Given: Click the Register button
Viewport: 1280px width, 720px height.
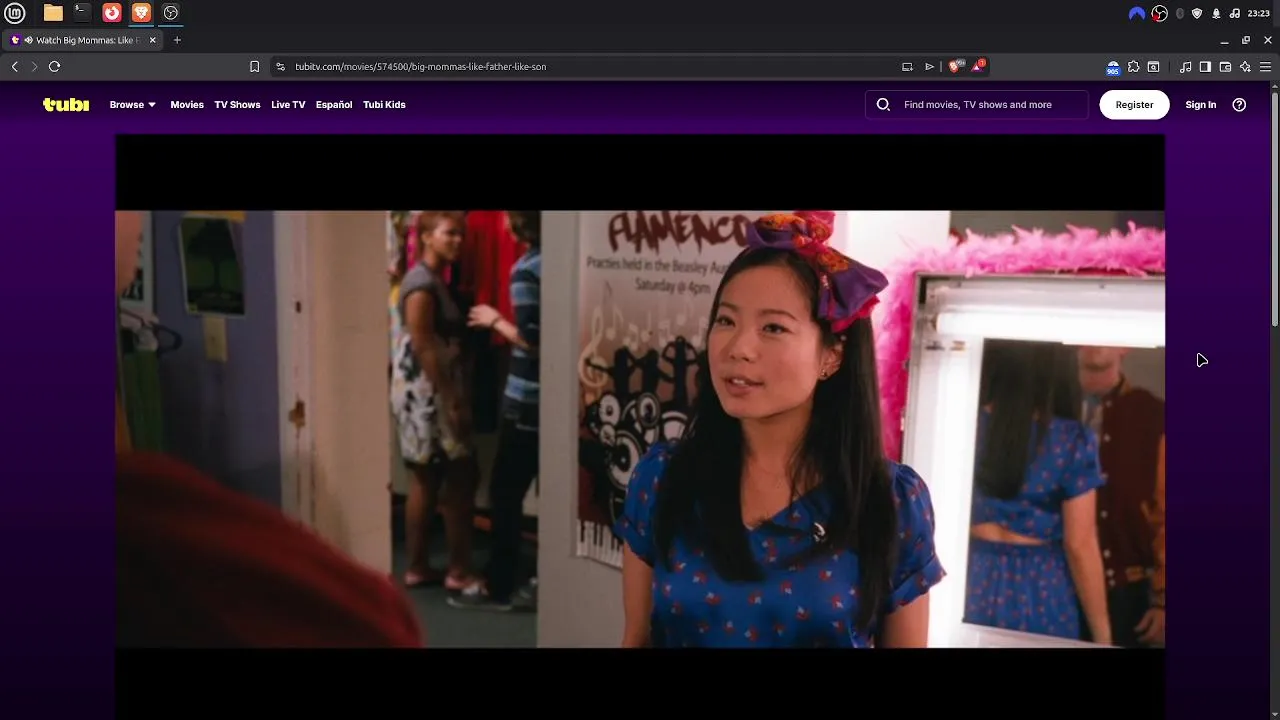Looking at the screenshot, I should pyautogui.click(x=1134, y=105).
